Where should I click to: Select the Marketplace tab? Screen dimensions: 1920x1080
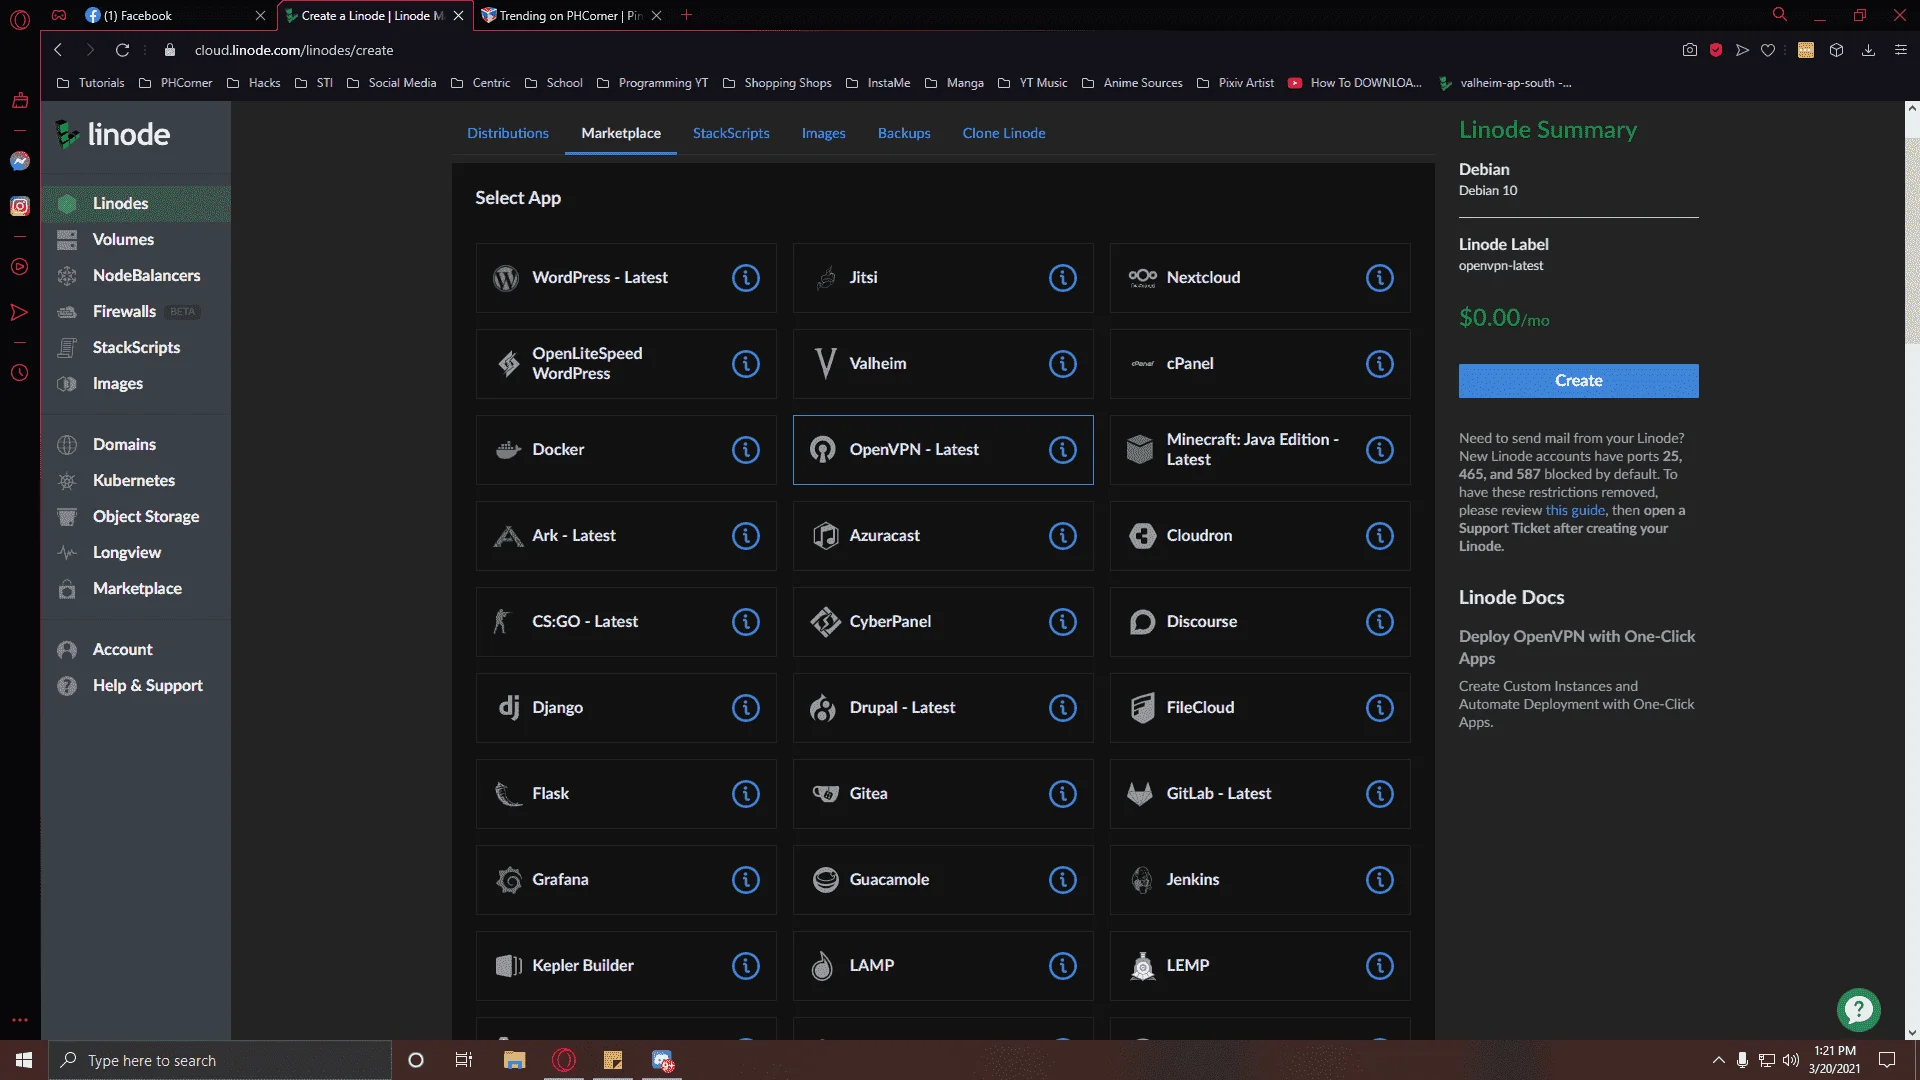(x=621, y=133)
